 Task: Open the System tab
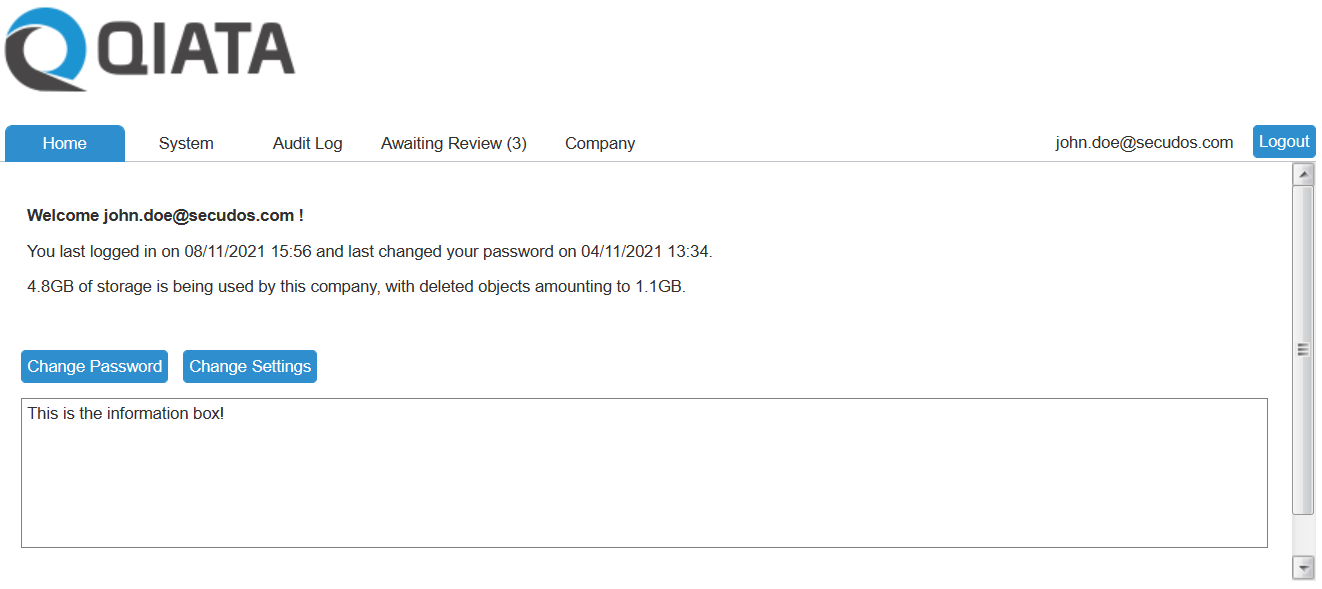coord(186,143)
